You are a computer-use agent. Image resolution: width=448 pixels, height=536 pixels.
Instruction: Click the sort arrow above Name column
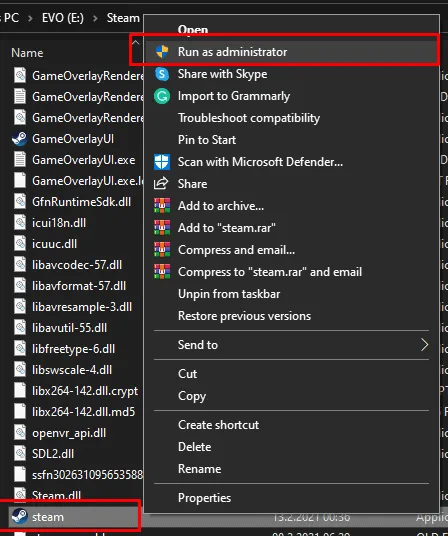[x=136, y=42]
